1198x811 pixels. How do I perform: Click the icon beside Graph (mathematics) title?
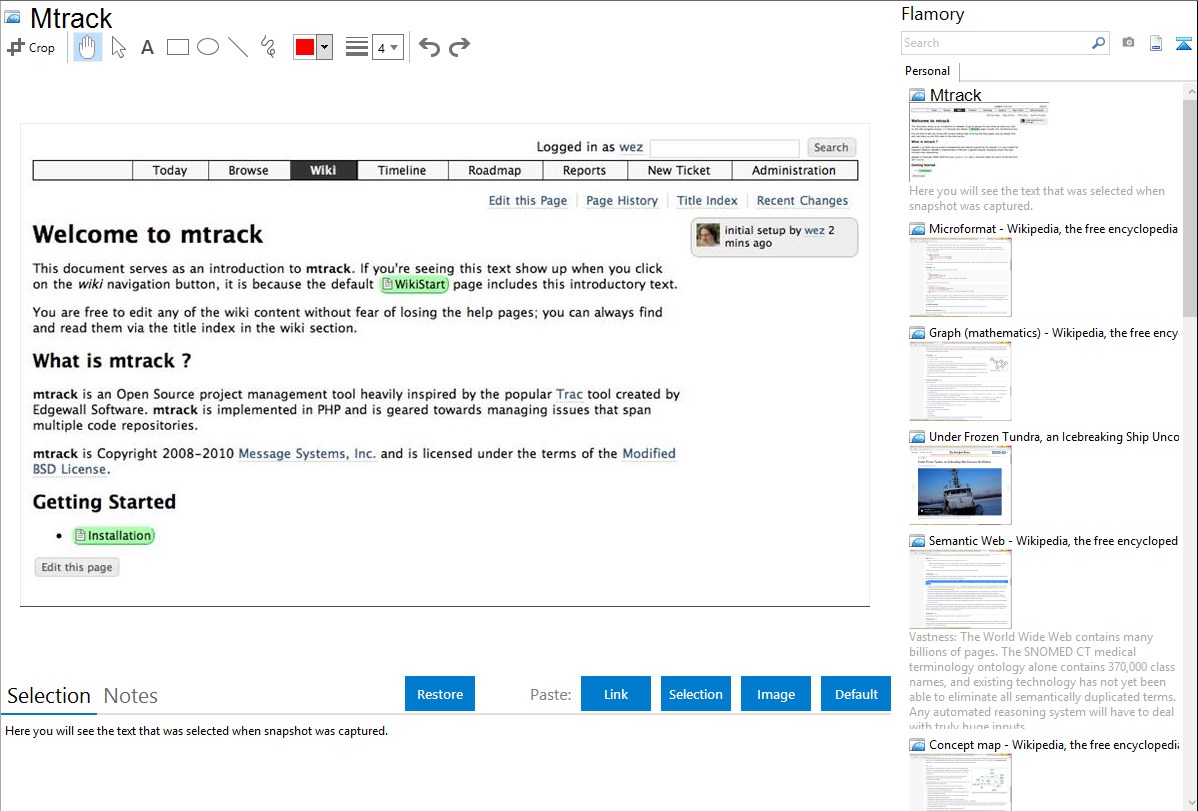coord(918,333)
